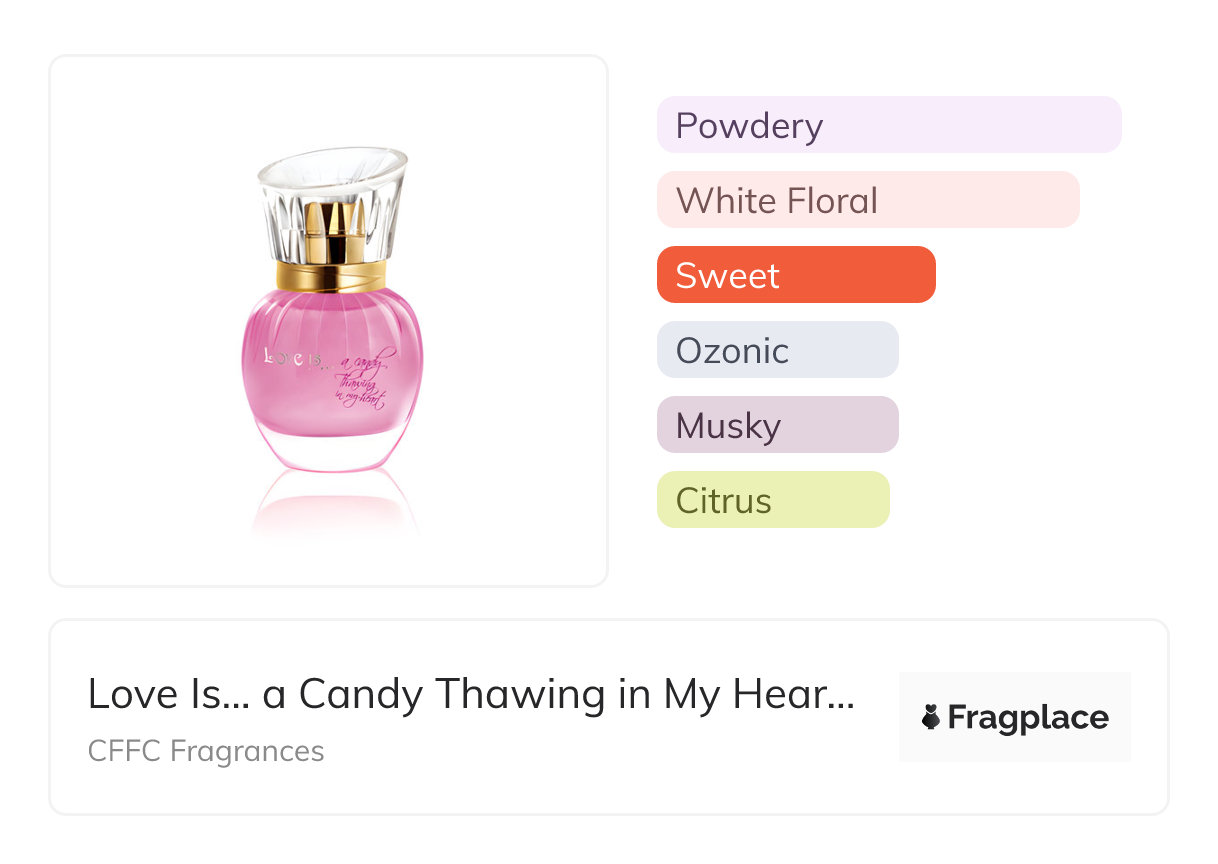Image resolution: width=1218 pixels, height=864 pixels.
Task: Select the White Floral accord bar
Action: tap(868, 200)
